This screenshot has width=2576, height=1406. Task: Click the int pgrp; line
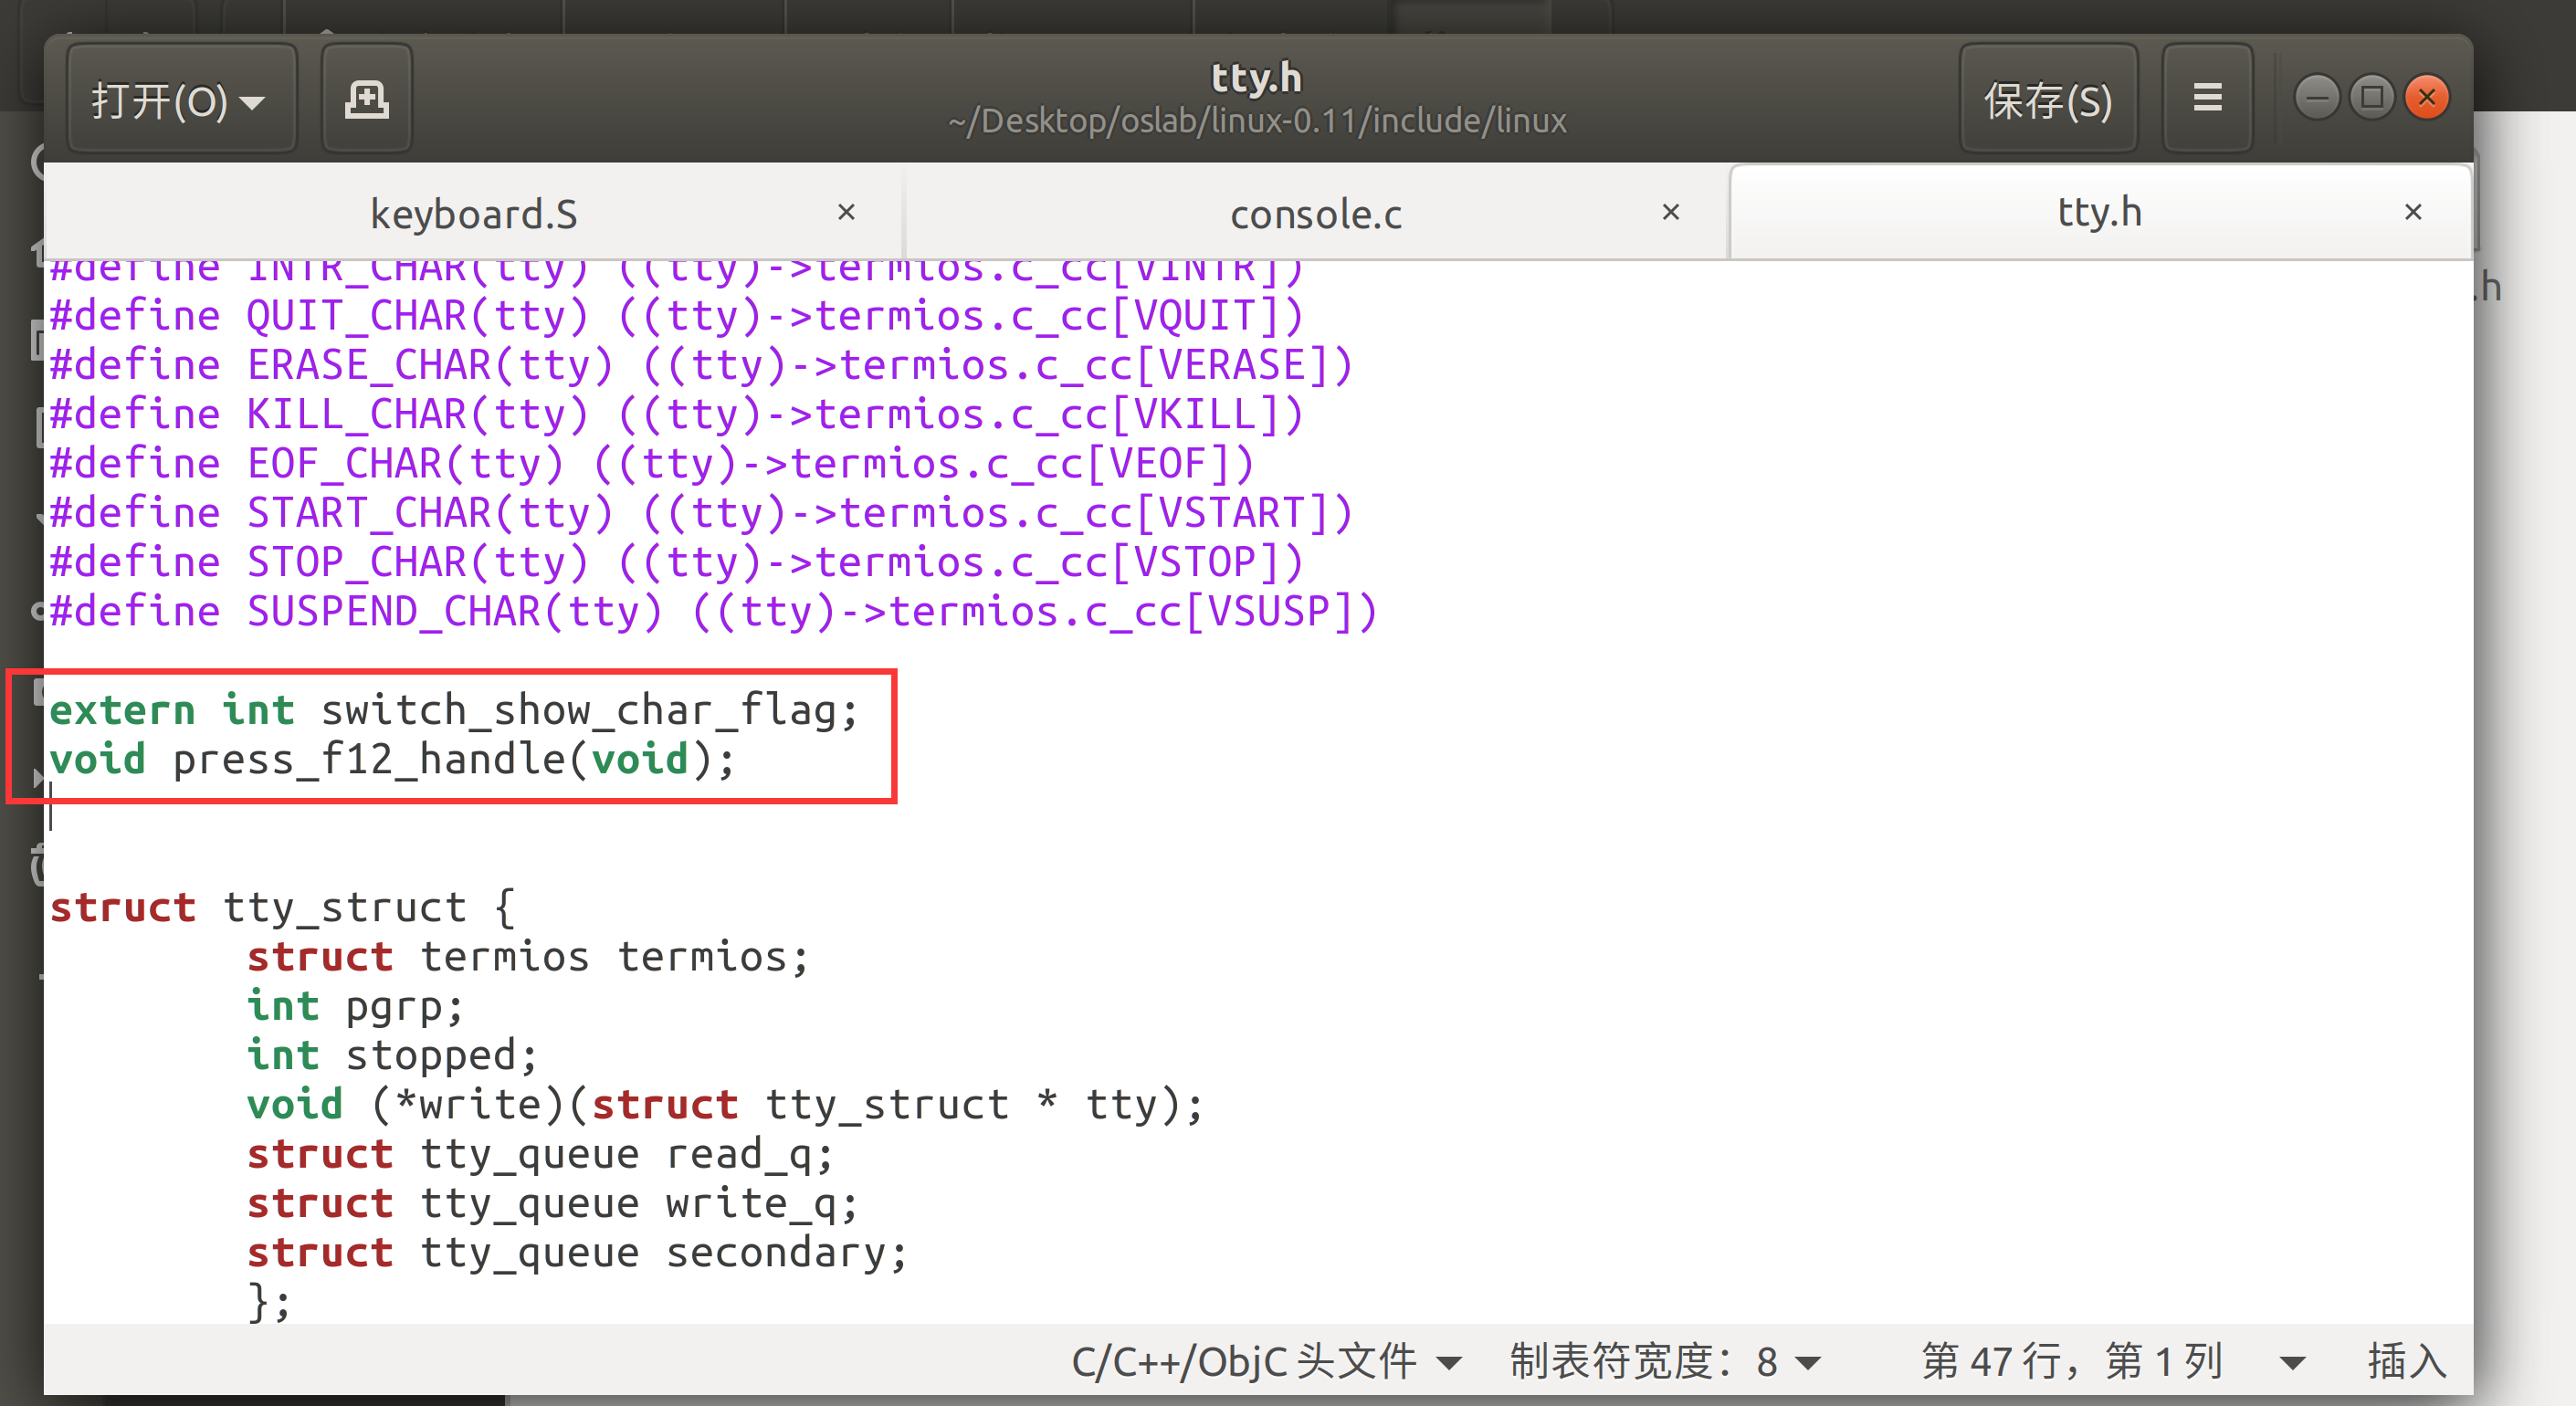coord(355,1006)
